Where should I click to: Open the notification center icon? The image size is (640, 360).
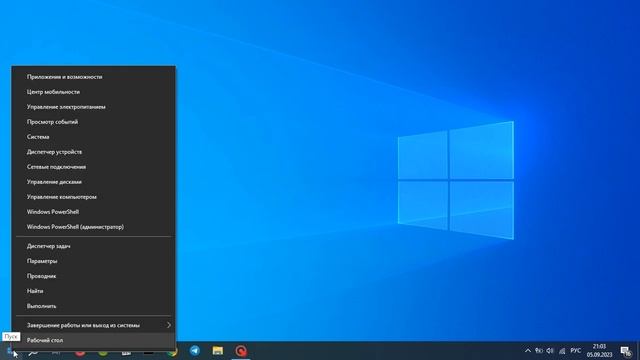pyautogui.click(x=626, y=351)
